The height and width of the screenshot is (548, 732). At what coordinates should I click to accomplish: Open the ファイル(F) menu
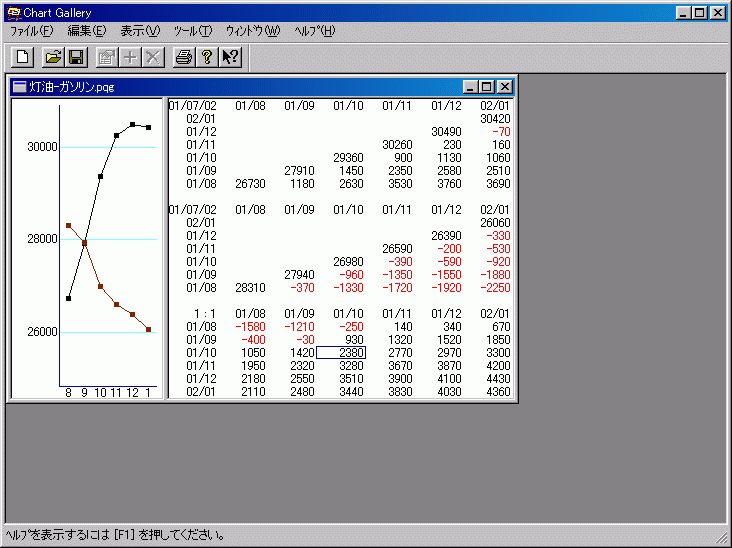click(31, 31)
